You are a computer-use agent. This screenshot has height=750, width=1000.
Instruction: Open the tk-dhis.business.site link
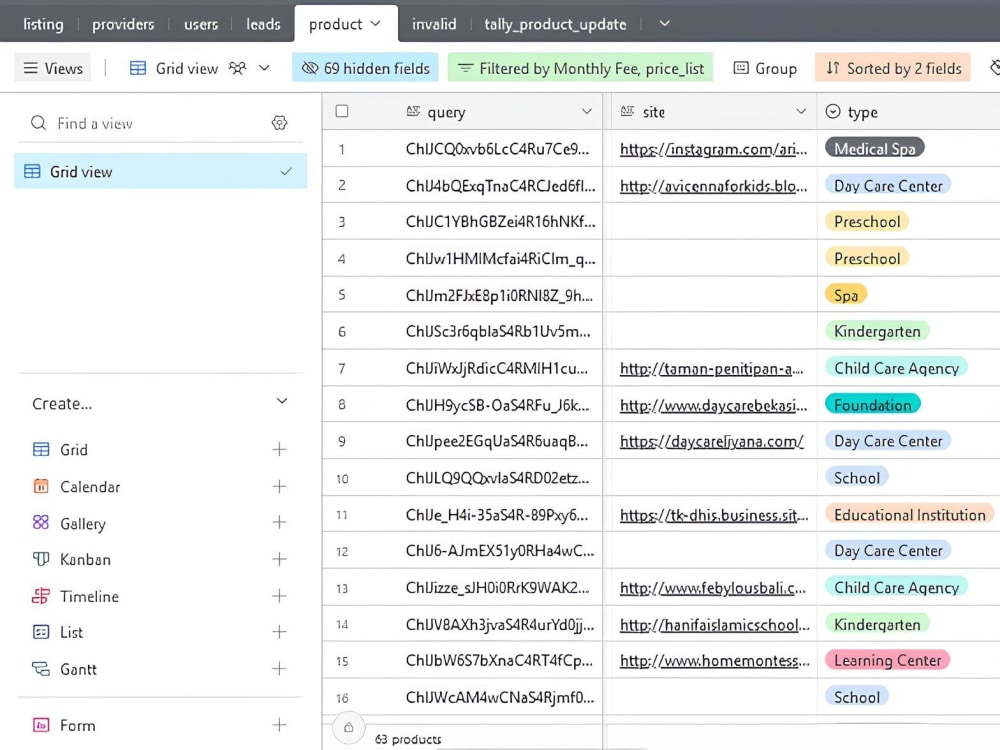click(714, 515)
